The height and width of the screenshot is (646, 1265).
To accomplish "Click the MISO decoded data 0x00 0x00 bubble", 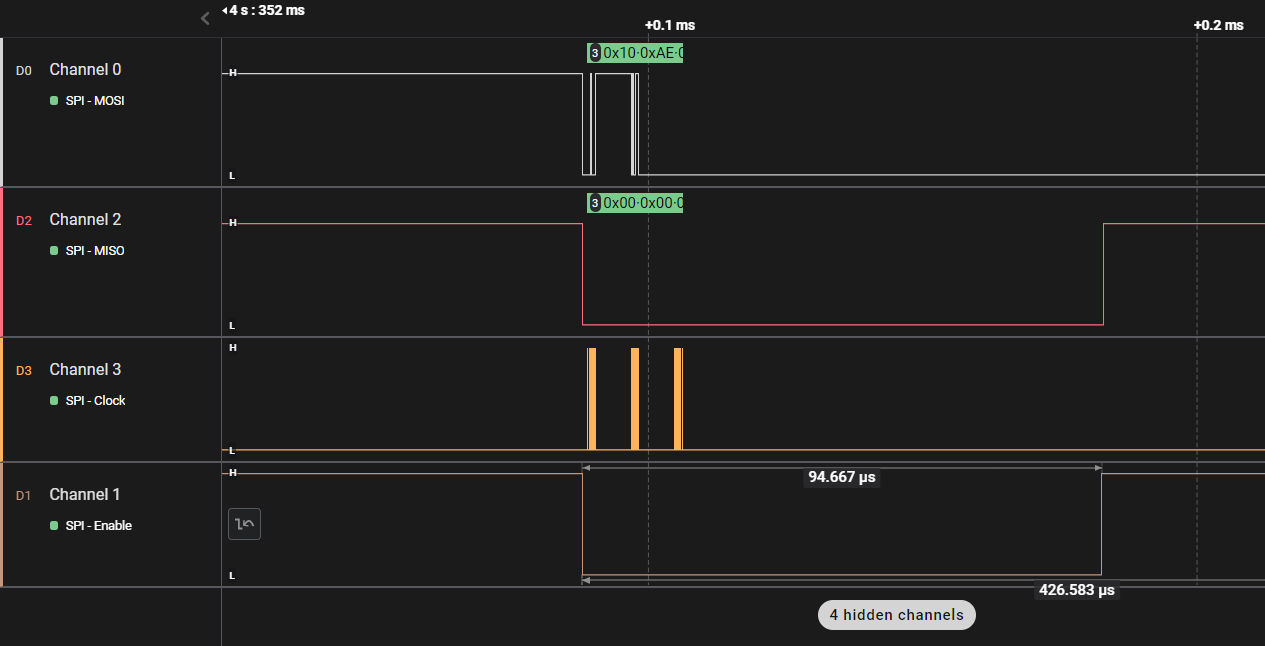I will point(642,204).
